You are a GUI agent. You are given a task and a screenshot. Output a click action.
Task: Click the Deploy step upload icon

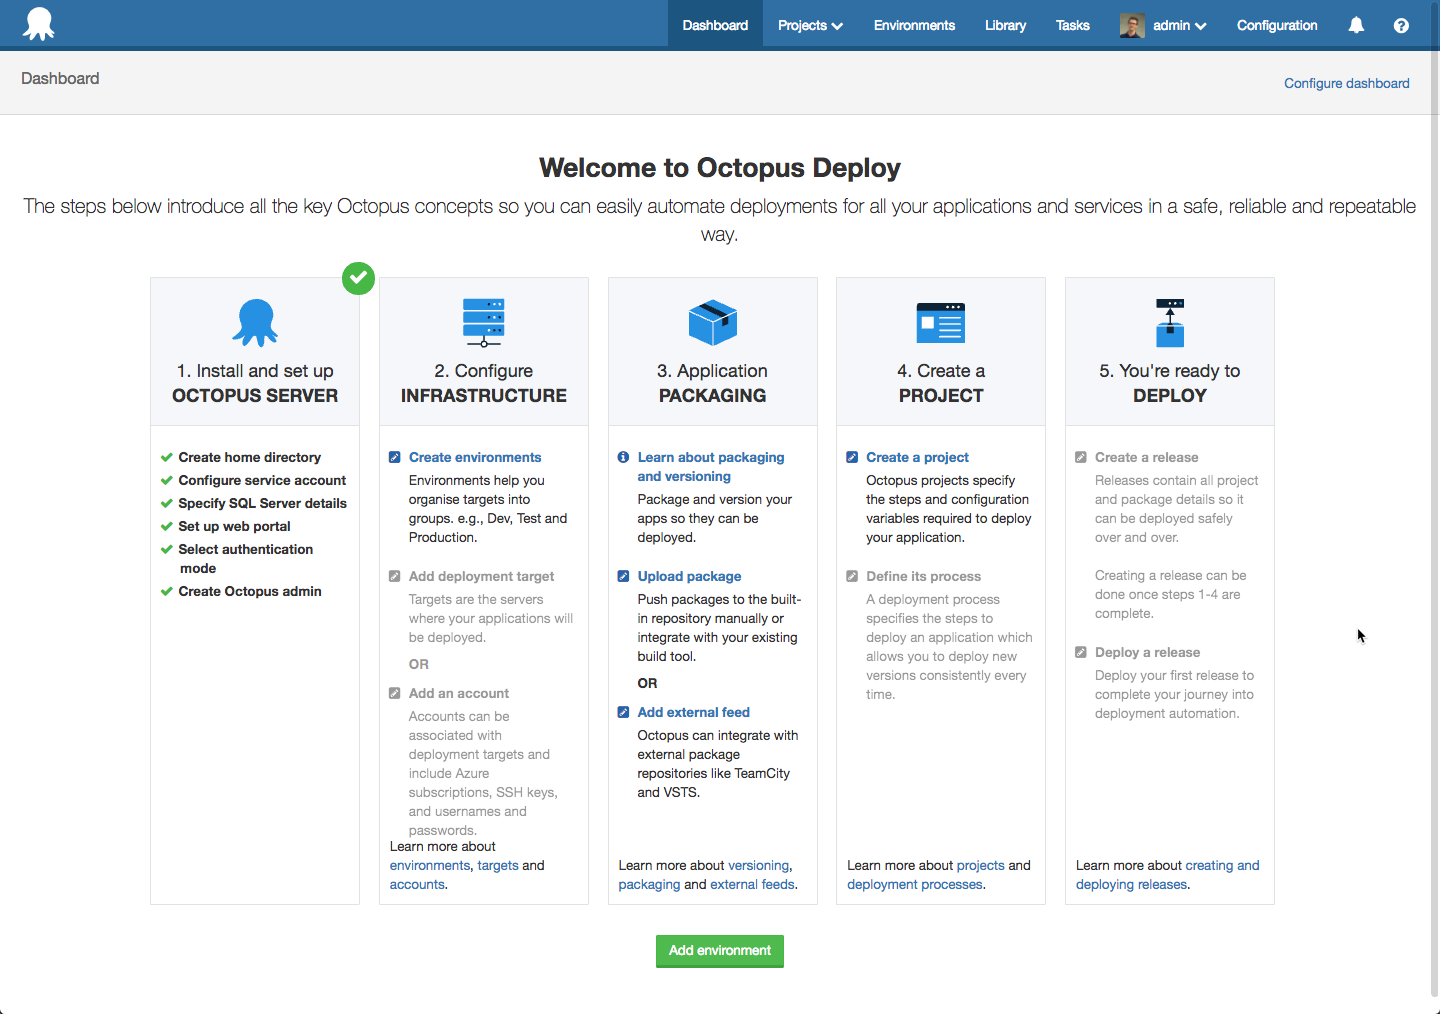tap(1170, 322)
